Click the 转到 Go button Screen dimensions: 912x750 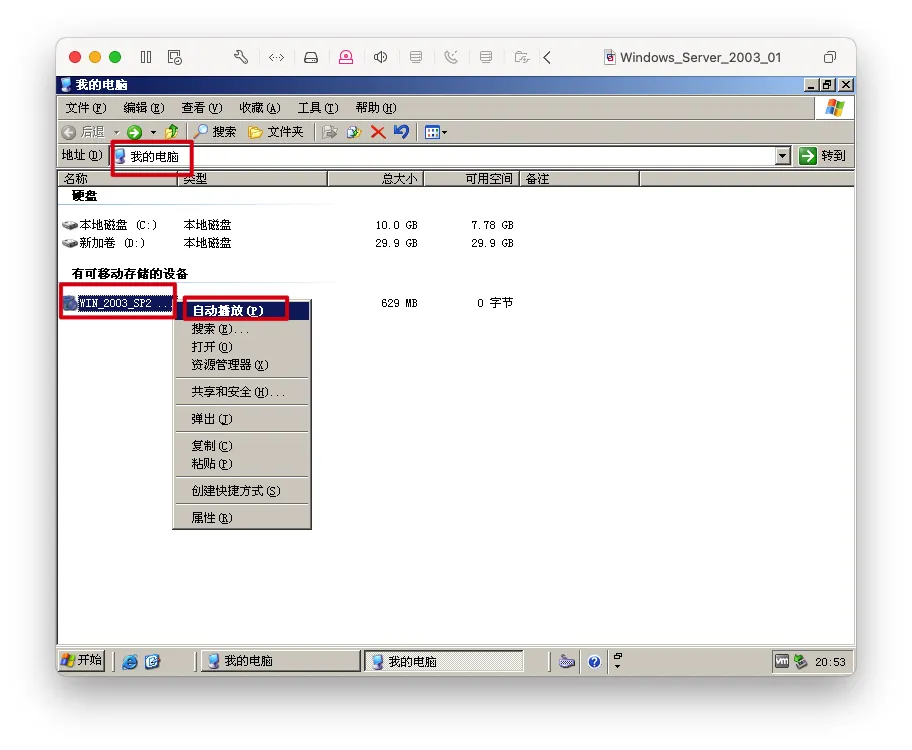(822, 156)
